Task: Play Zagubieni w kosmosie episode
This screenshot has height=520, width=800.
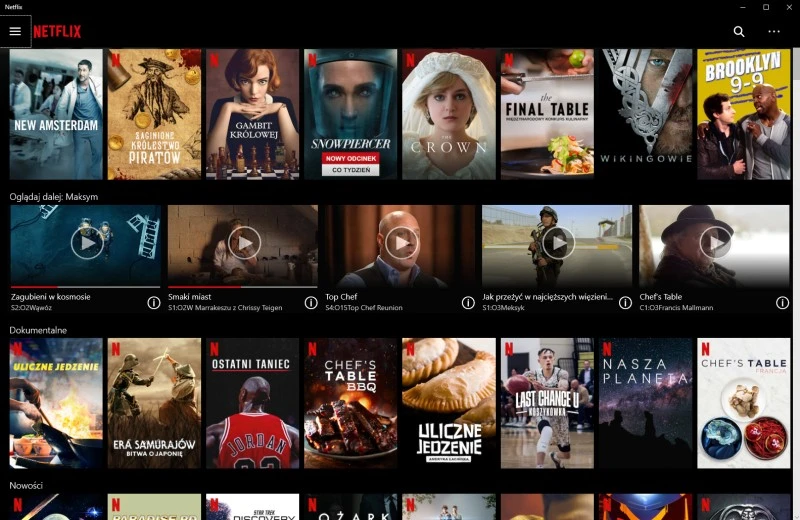Action: coord(87,243)
